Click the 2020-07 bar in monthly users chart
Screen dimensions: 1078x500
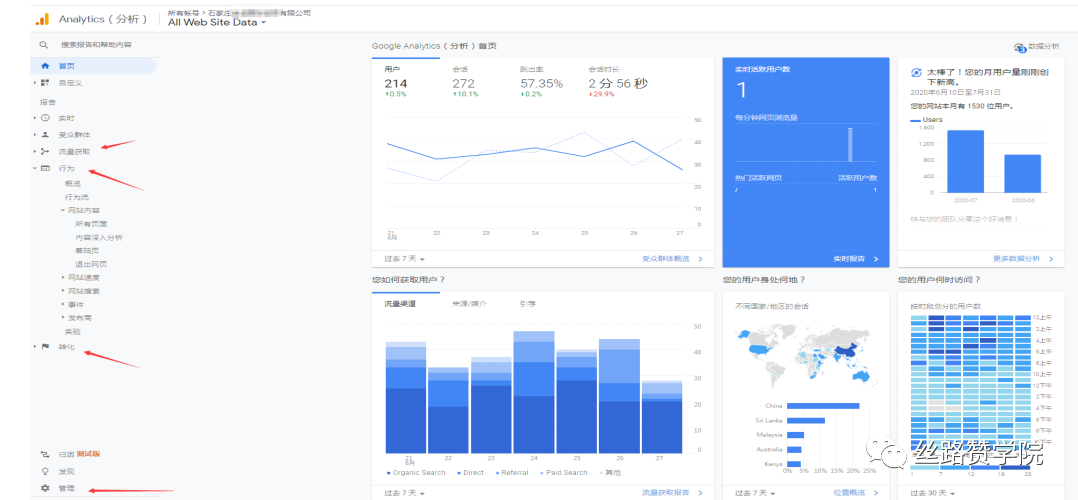[x=965, y=162]
